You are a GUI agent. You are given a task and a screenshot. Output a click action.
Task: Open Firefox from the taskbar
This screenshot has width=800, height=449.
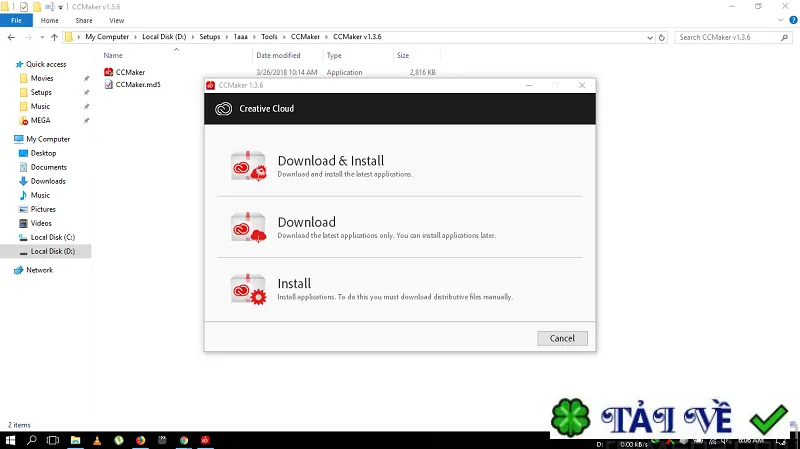point(140,440)
